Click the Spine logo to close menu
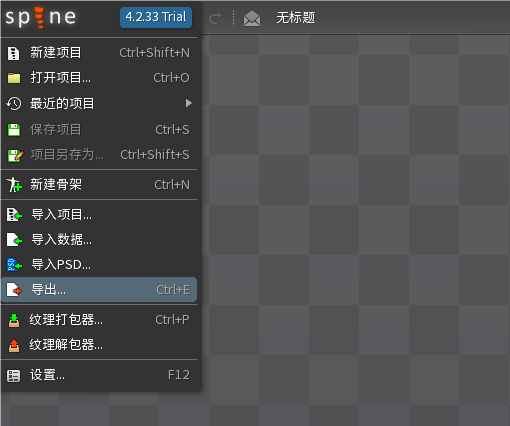This screenshot has height=426, width=510. coord(41,17)
